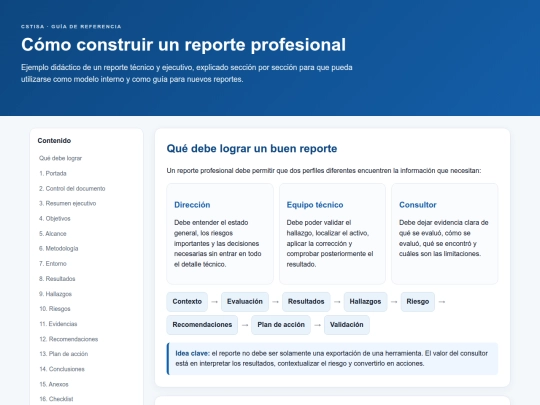Viewport: 540px width, 405px height.
Task: Go to '8. Resultados' in contents
Action: 57,279
